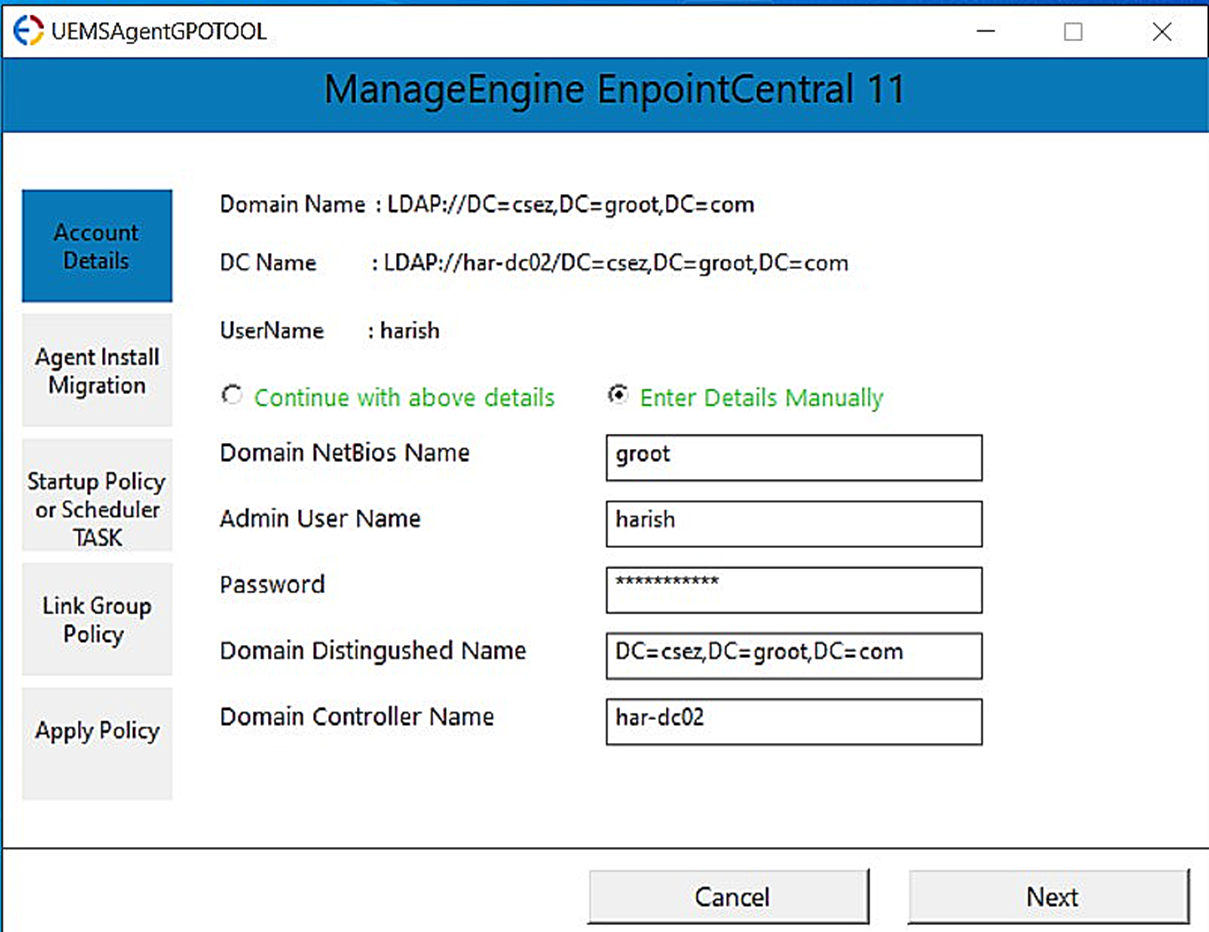Minimize the UEMSAgentGPOTOOL window
1209x932 pixels.
tap(985, 31)
